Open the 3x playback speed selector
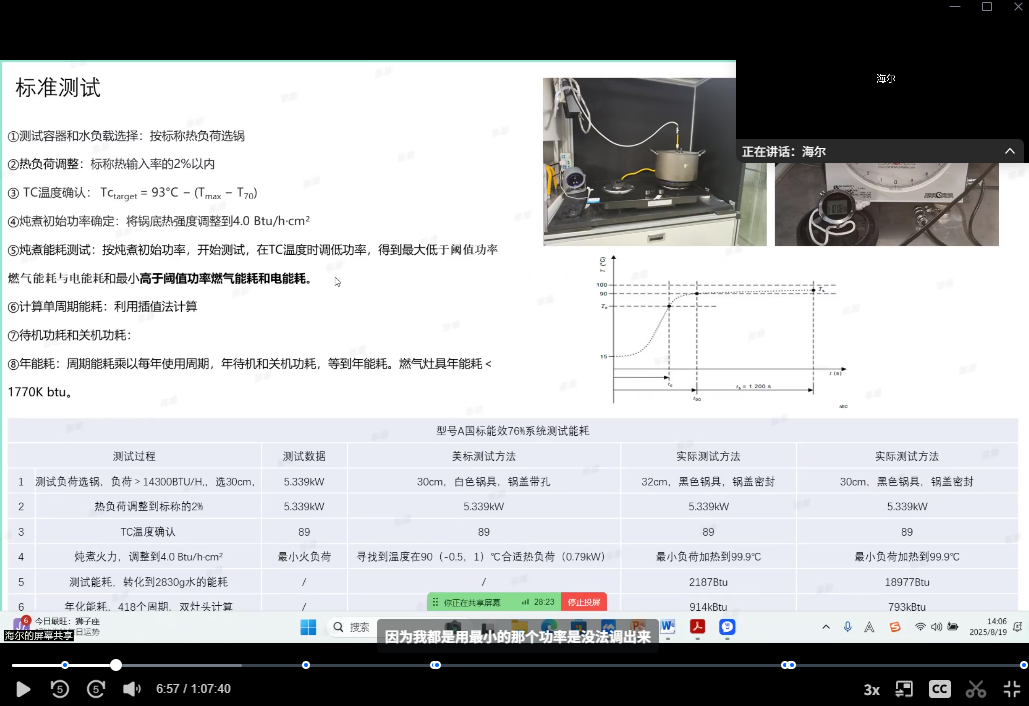The width and height of the screenshot is (1029, 706). pyautogui.click(x=871, y=689)
